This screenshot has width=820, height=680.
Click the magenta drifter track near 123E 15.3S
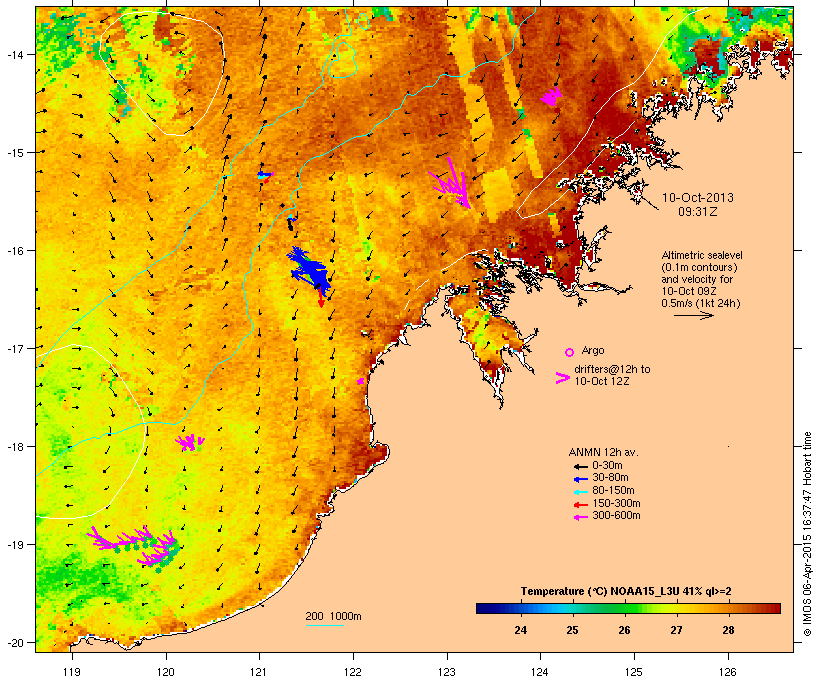[450, 183]
